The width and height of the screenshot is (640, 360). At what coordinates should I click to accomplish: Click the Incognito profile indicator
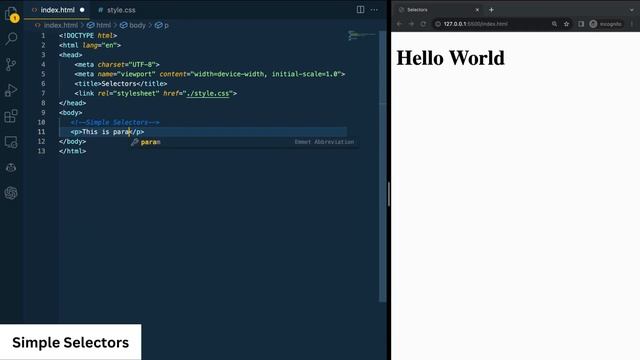606,24
